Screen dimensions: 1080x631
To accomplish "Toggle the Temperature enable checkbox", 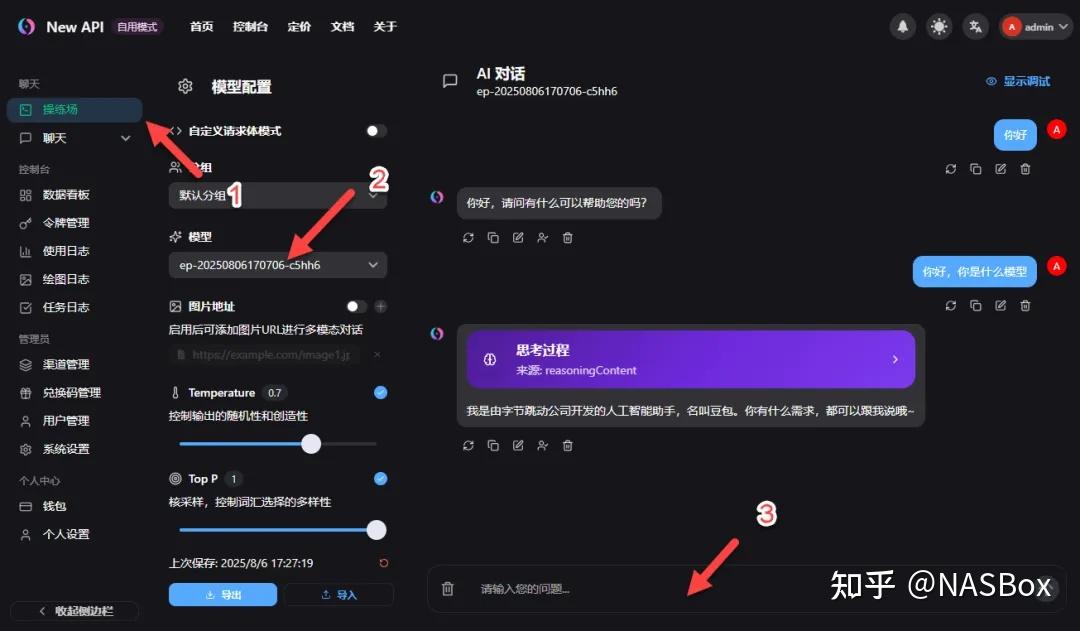I will click(380, 393).
